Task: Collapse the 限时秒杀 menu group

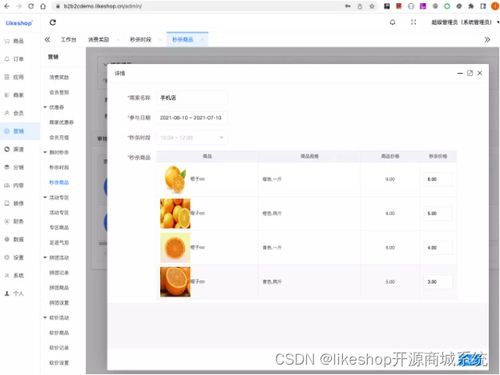Action: point(45,152)
